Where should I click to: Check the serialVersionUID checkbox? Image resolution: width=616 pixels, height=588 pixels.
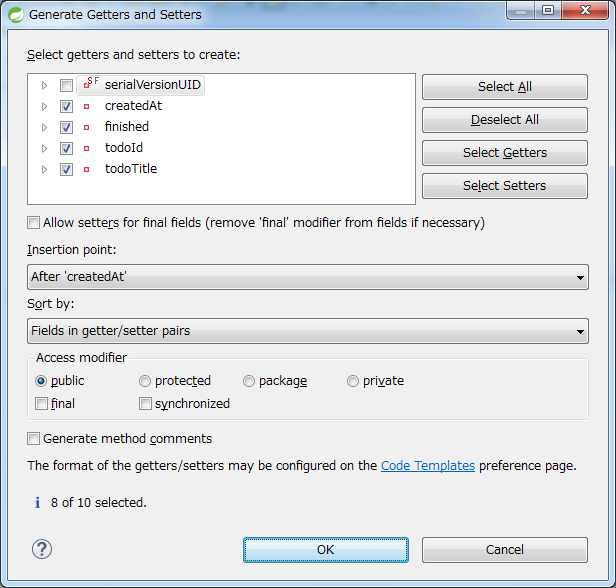pos(66,86)
